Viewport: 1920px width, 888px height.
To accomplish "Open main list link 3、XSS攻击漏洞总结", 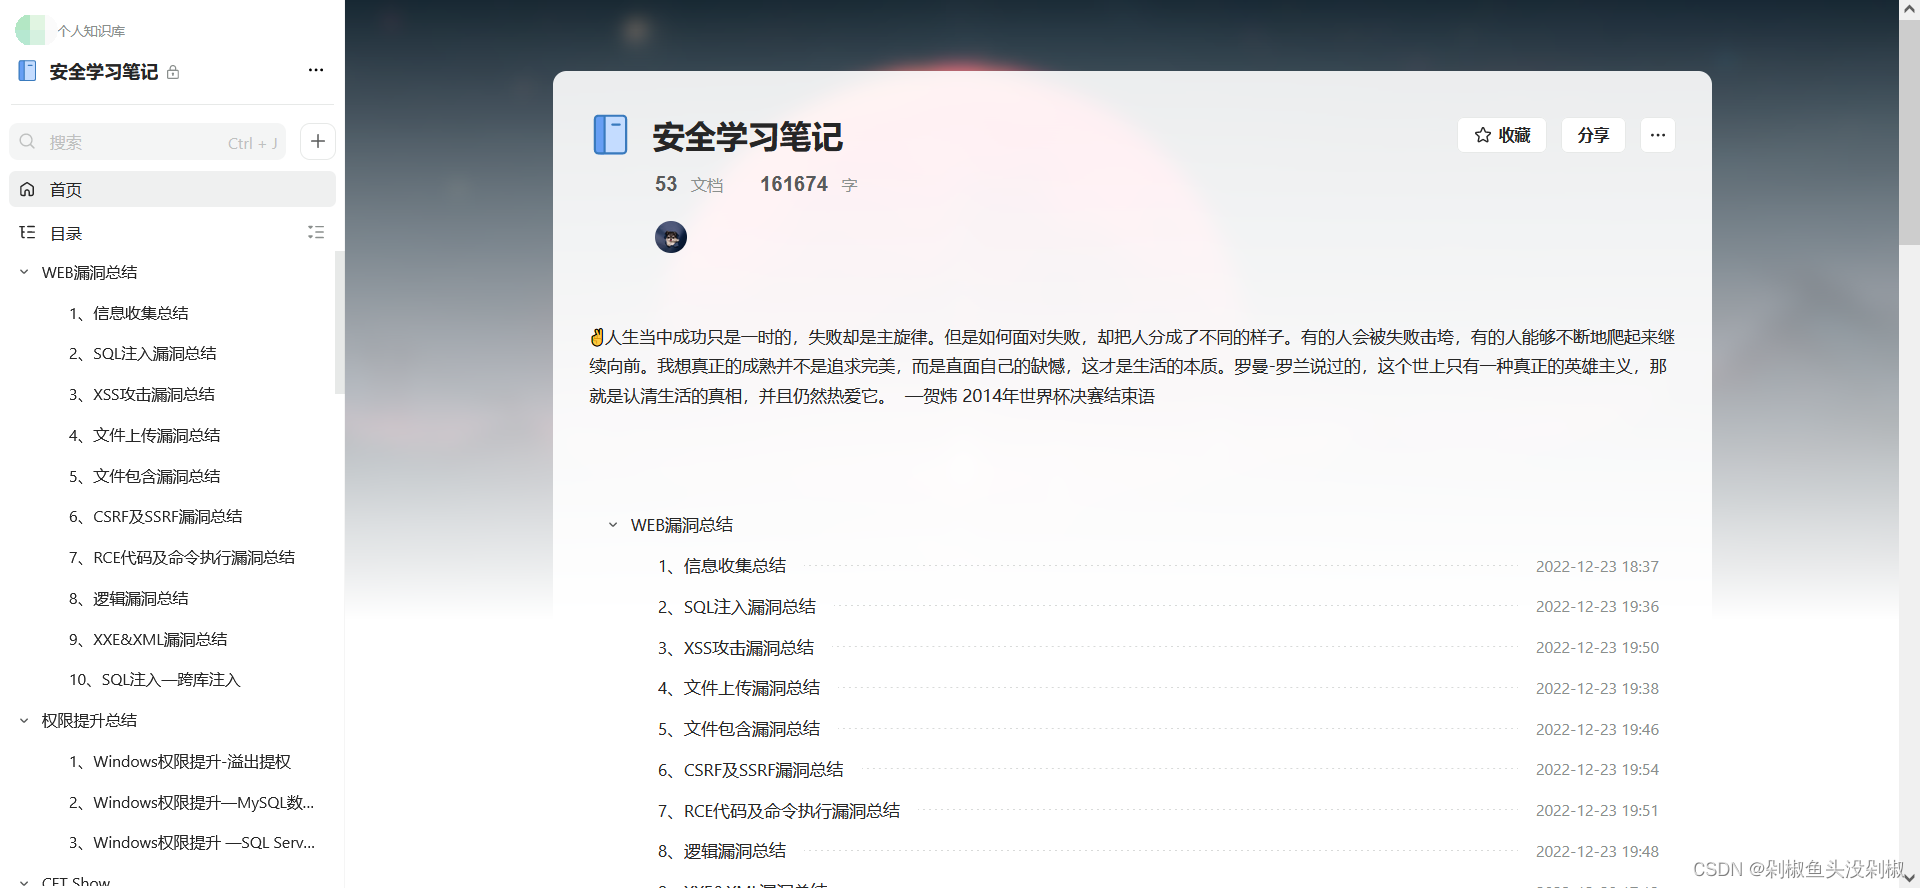I will point(736,648).
